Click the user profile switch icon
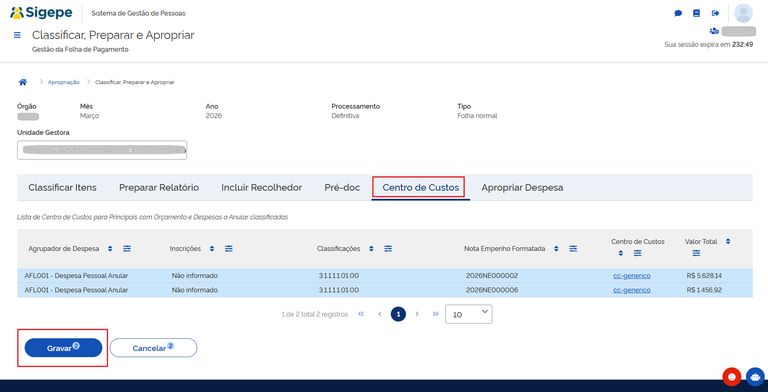 pos(714,31)
